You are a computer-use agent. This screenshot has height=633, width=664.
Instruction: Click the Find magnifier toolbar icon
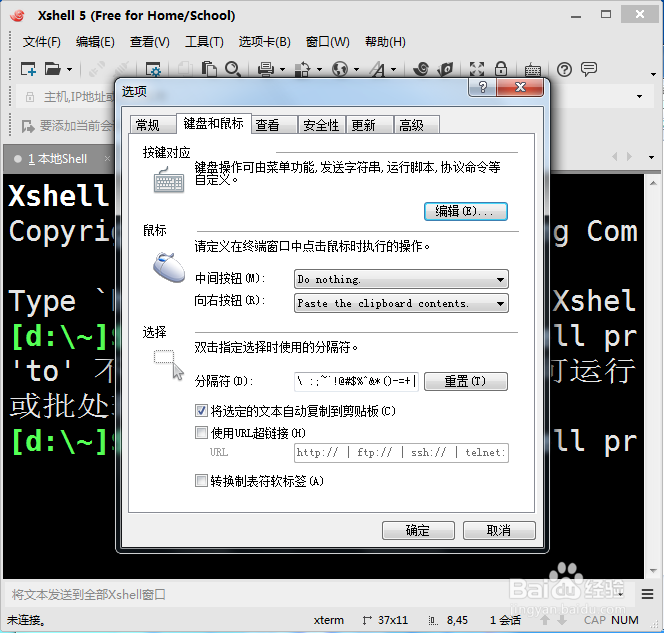(233, 69)
